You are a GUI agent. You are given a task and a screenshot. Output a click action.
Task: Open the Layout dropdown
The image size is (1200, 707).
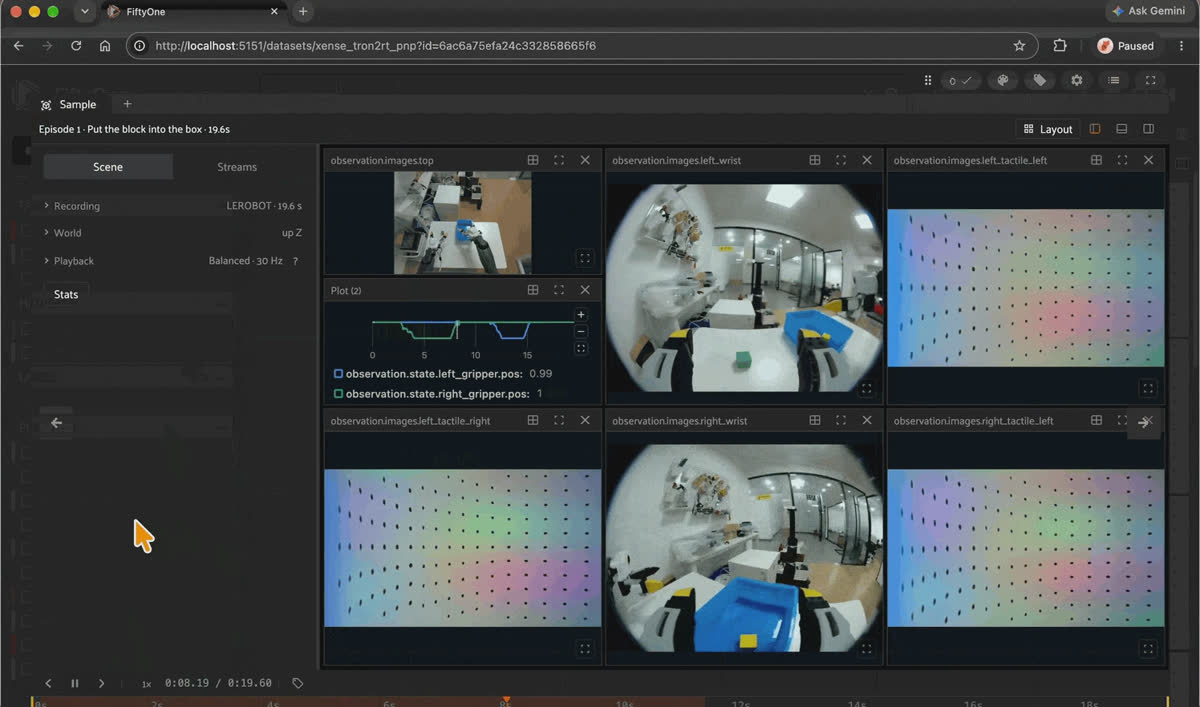tap(1048, 129)
